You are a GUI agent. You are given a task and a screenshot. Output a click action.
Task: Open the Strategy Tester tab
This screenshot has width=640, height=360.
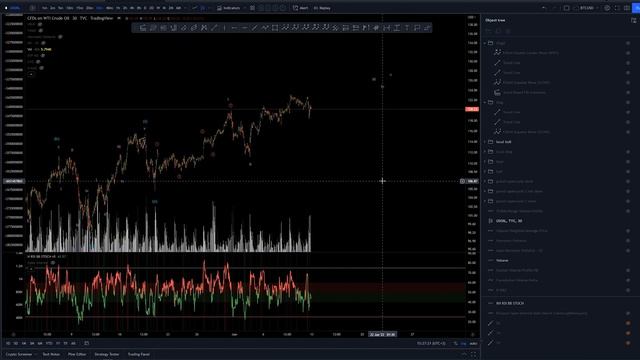pos(107,354)
